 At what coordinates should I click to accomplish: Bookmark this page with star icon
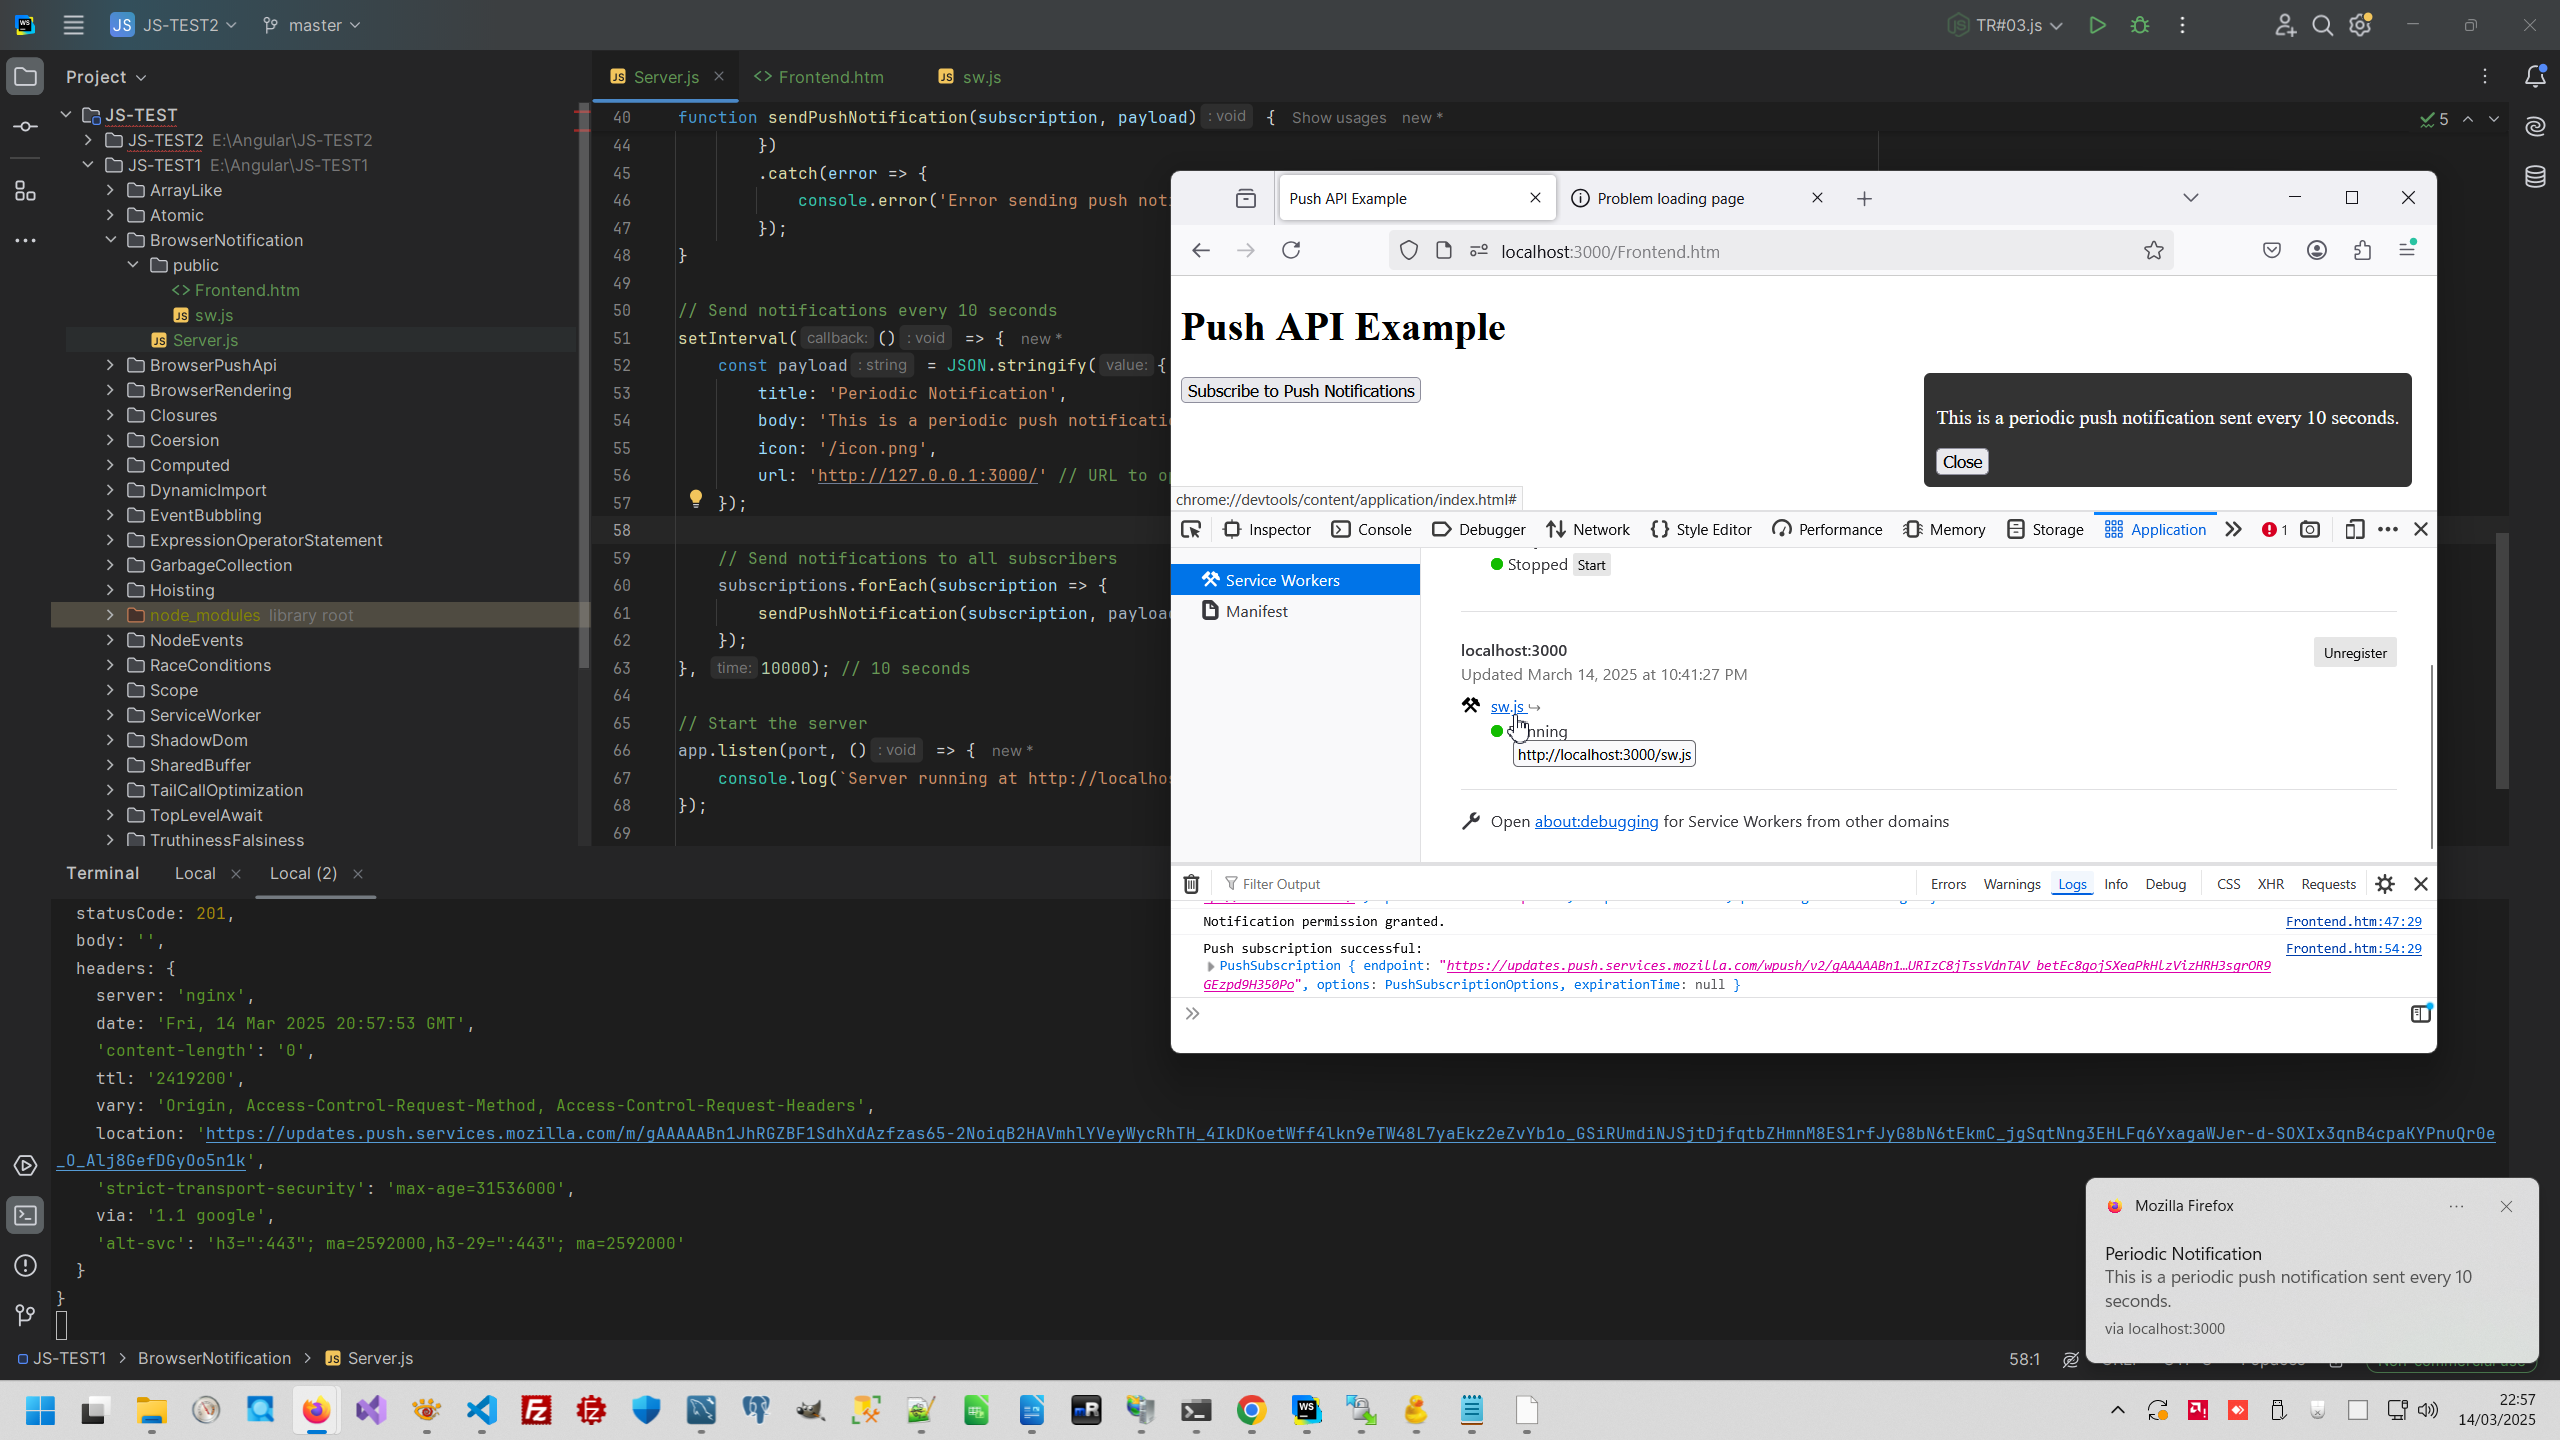pos(2153,251)
